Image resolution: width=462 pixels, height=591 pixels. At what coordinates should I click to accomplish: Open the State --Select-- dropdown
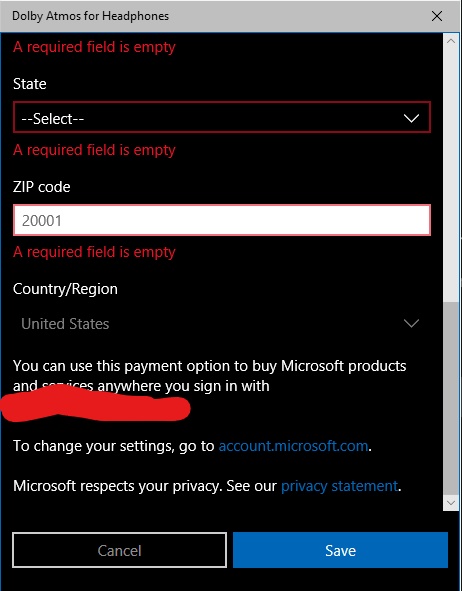pyautogui.click(x=222, y=117)
